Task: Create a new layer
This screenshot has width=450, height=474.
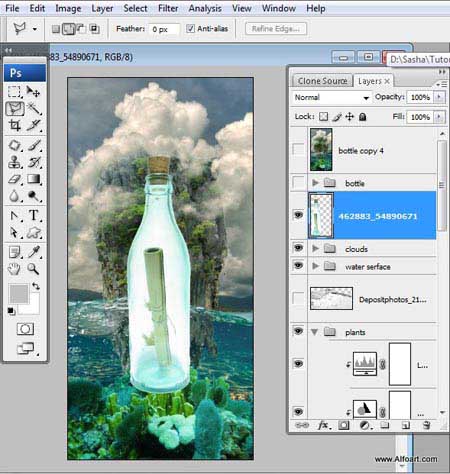Action: pyautogui.click(x=405, y=425)
